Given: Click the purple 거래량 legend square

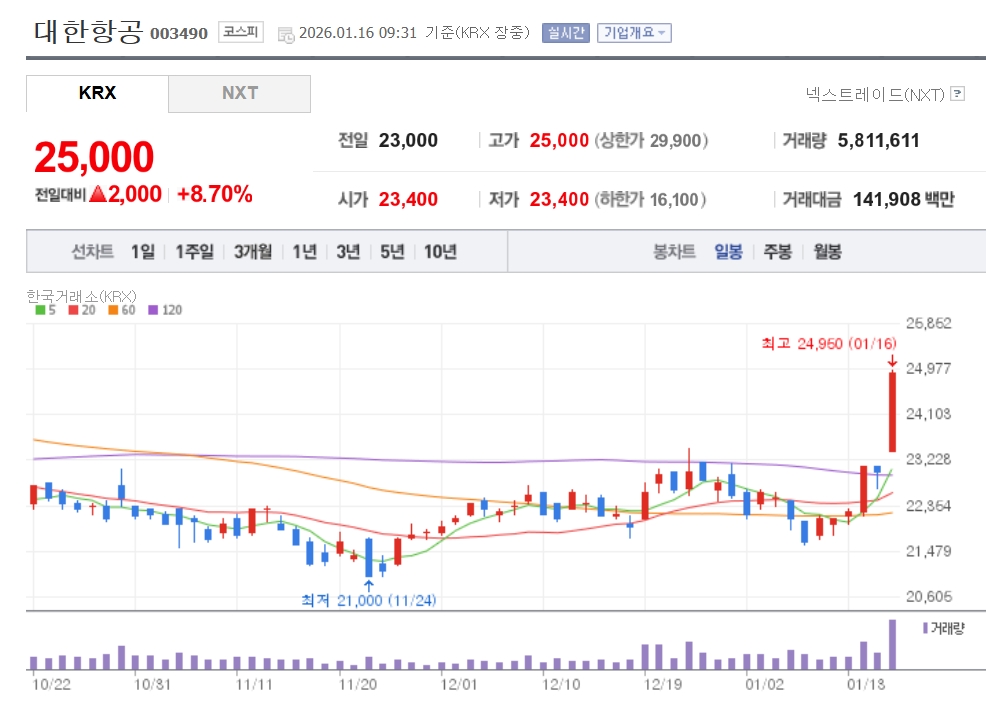Looking at the screenshot, I should pyautogui.click(x=923, y=628).
